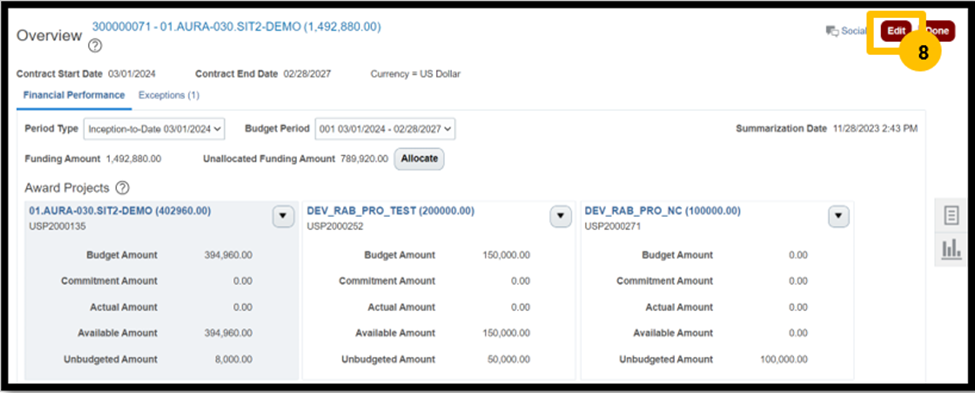The image size is (975, 393).
Task: Expand actions menu for 01.AURA-030.SIT2-DEMO project card
Action: (283, 216)
